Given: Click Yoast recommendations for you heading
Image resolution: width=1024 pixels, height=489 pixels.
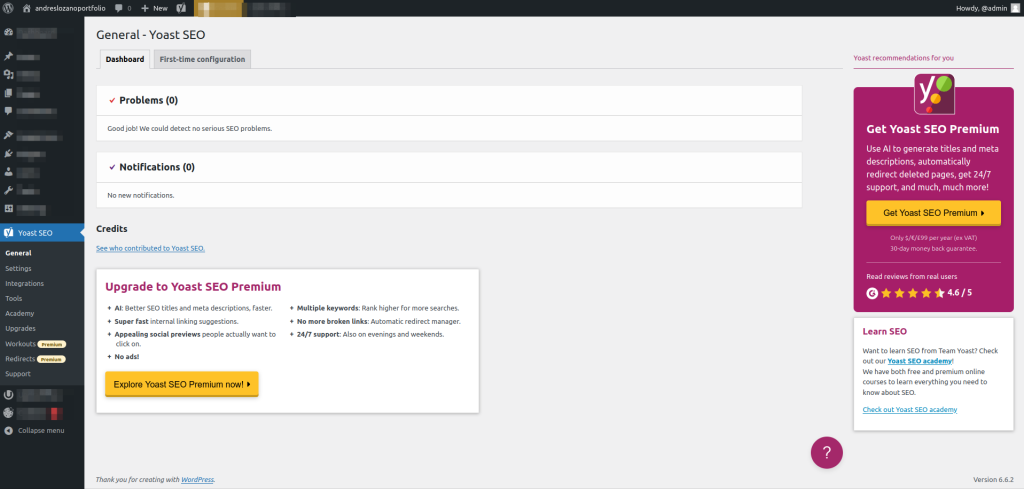Looking at the screenshot, I should click(x=903, y=57).
